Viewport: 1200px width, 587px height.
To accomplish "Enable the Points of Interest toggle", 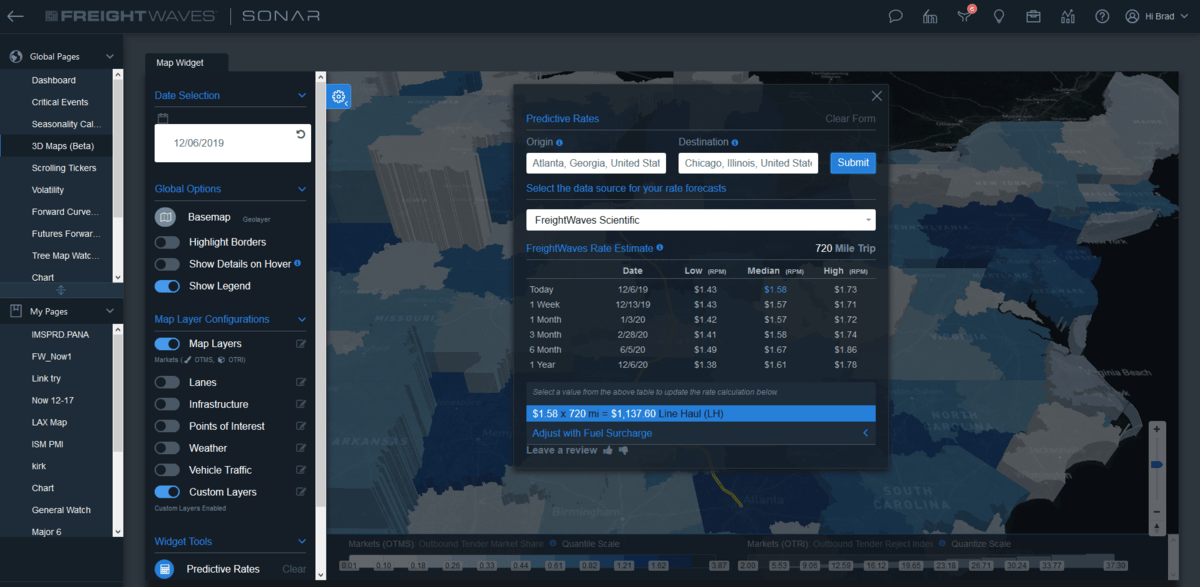I will [167, 426].
